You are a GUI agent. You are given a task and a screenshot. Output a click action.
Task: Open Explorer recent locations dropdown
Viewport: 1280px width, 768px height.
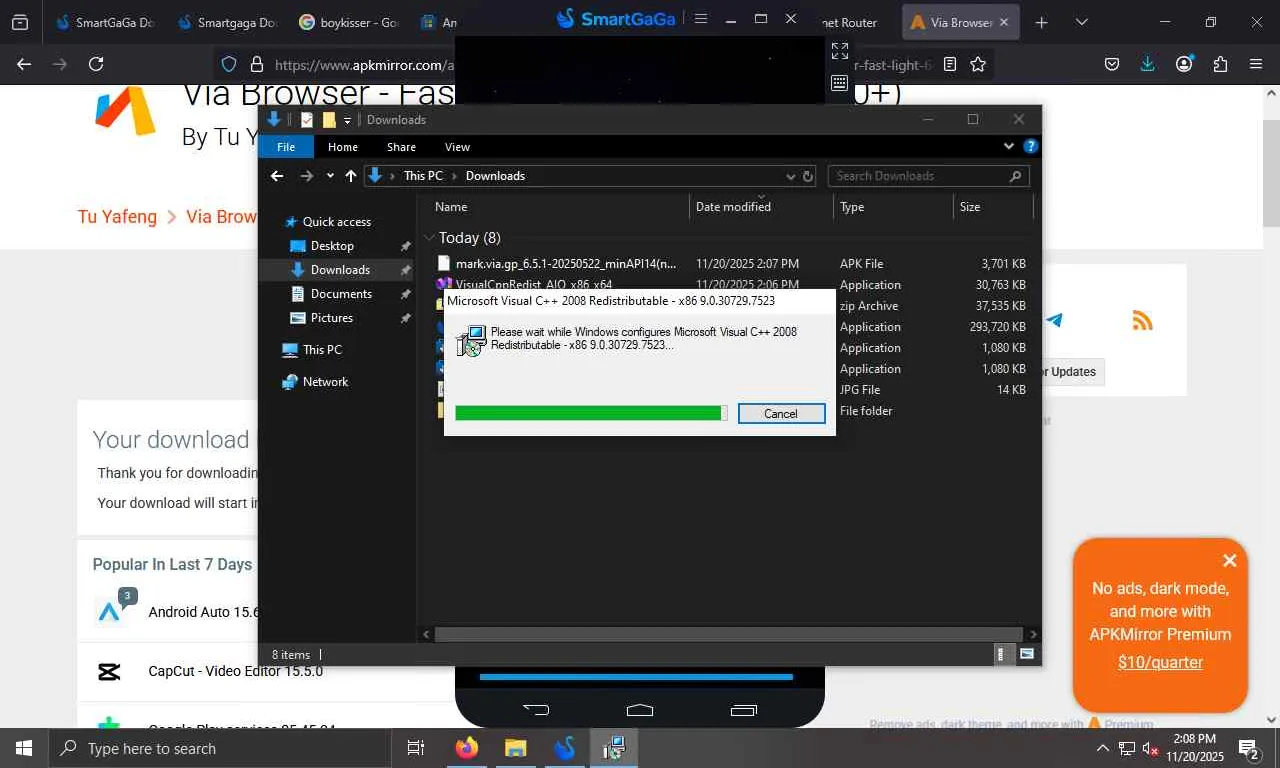tap(330, 176)
